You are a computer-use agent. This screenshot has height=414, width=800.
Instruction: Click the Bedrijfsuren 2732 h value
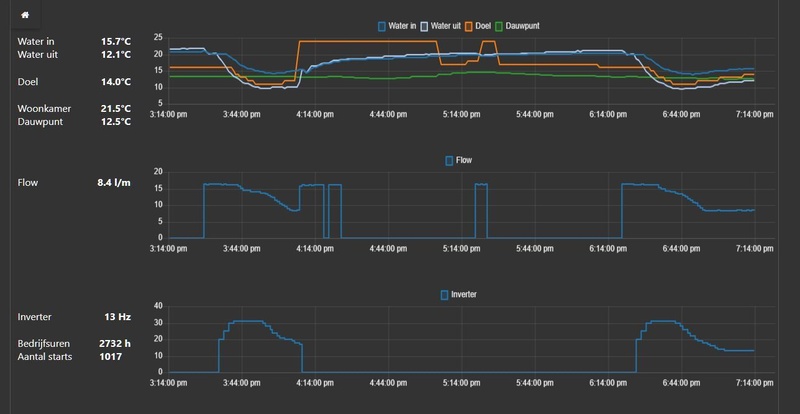point(115,344)
